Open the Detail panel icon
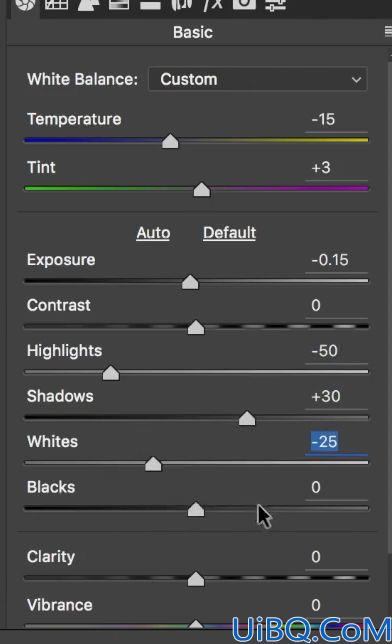This screenshot has width=392, height=644. (x=88, y=4)
